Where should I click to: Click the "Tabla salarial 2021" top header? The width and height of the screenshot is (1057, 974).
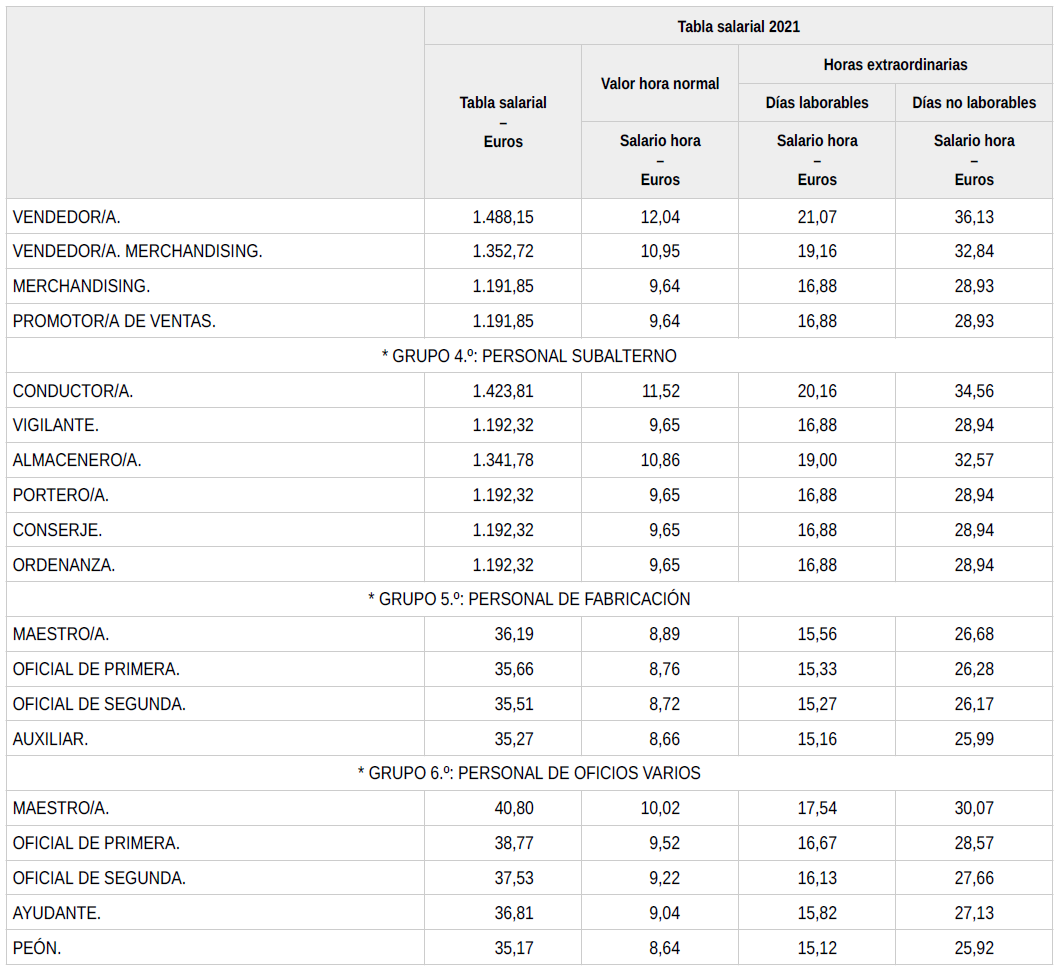click(x=738, y=26)
